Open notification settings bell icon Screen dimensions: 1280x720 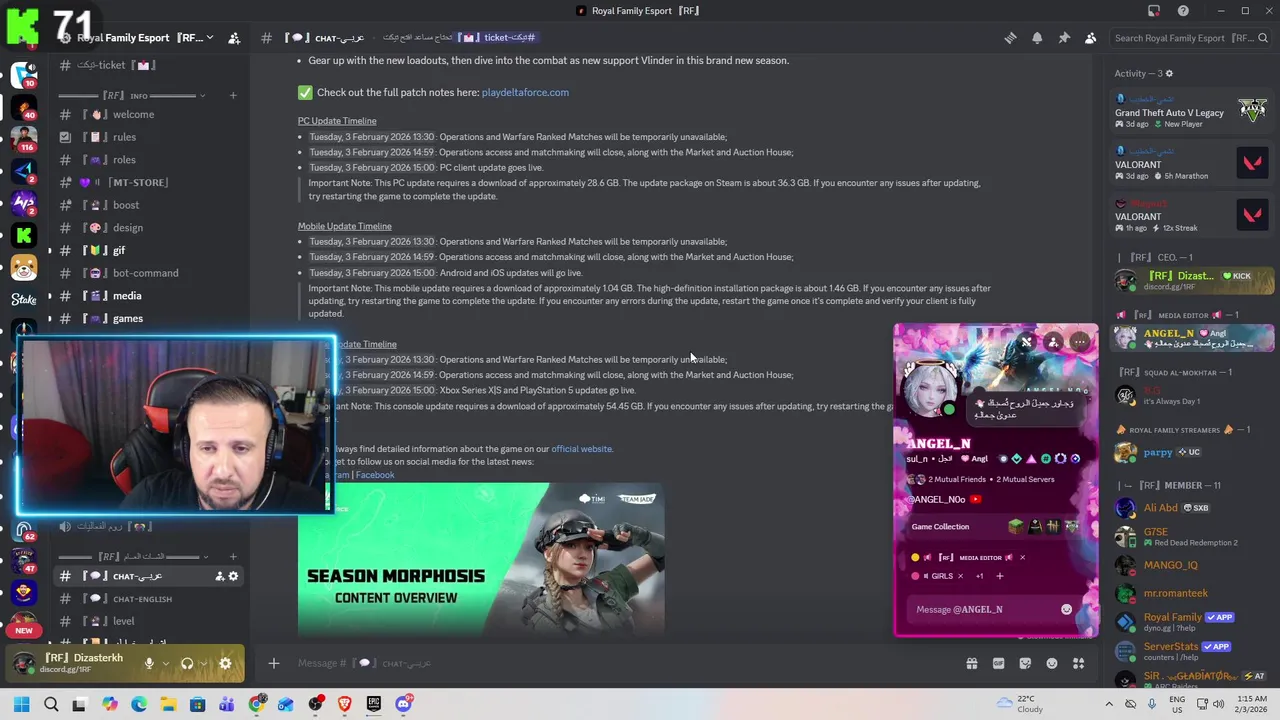(1037, 38)
